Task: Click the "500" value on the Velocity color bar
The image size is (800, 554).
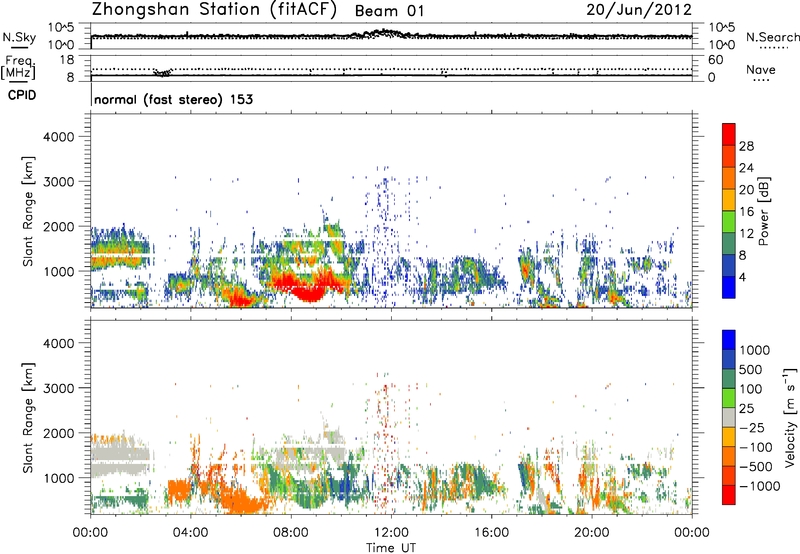Action: tap(752, 369)
